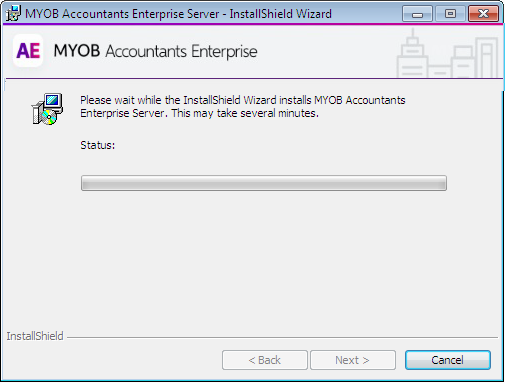This screenshot has height=383, width=505.
Task: Cancel the installation
Action: 448,360
